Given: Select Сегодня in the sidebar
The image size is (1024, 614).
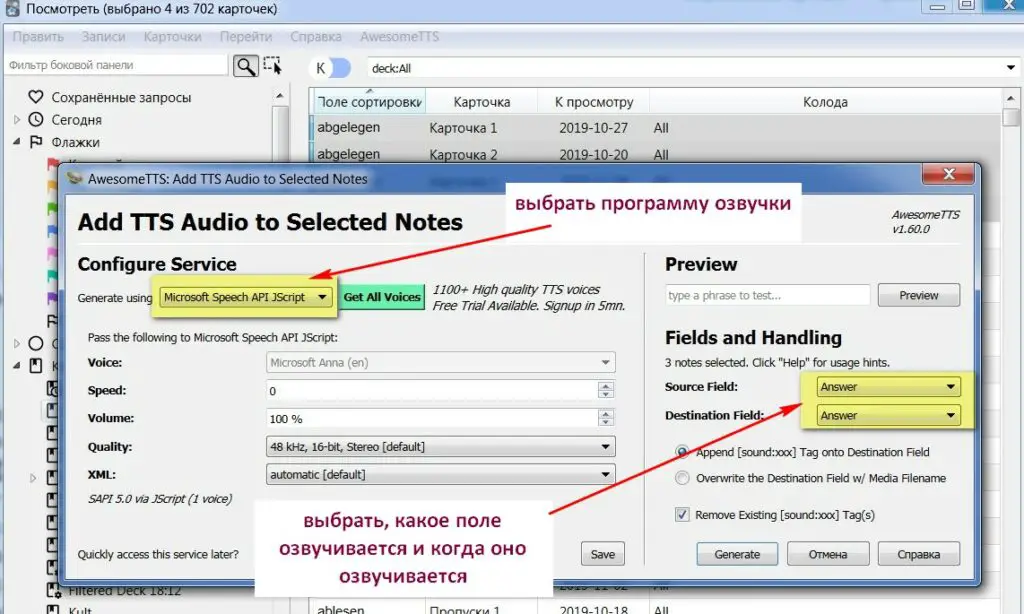Looking at the screenshot, I should pyautogui.click(x=76, y=120).
